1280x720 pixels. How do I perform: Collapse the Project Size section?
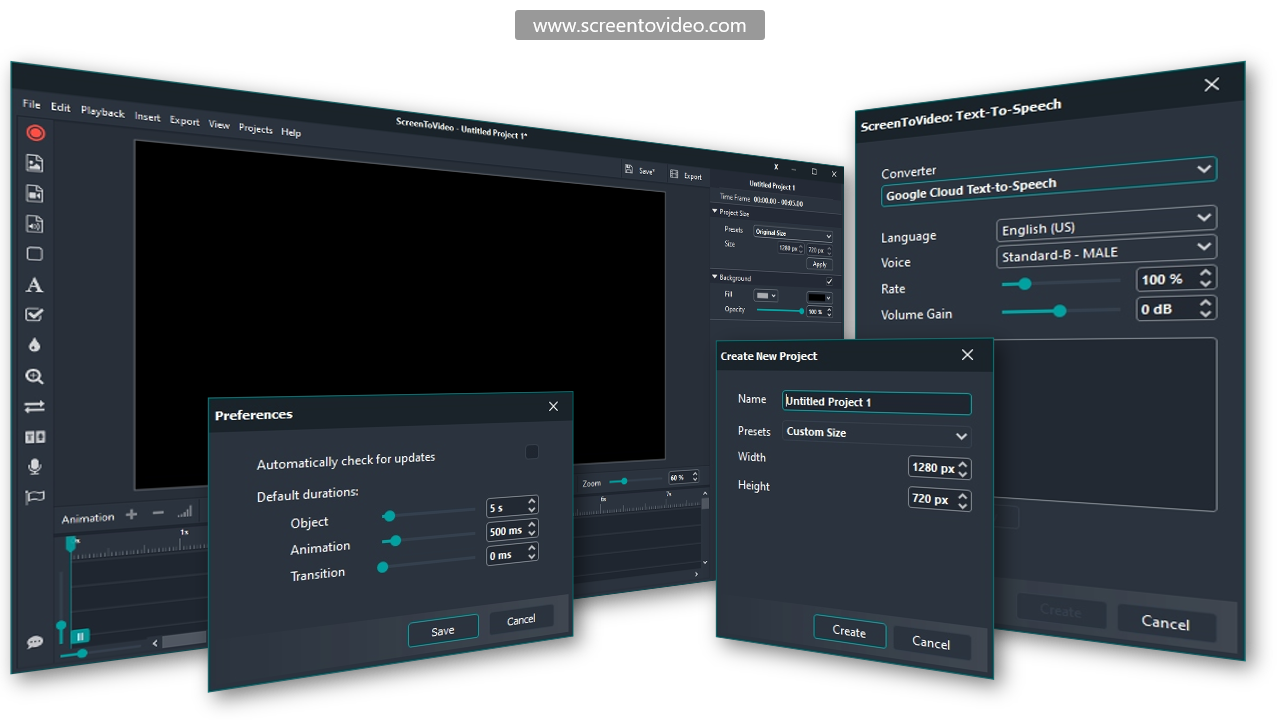tap(715, 211)
